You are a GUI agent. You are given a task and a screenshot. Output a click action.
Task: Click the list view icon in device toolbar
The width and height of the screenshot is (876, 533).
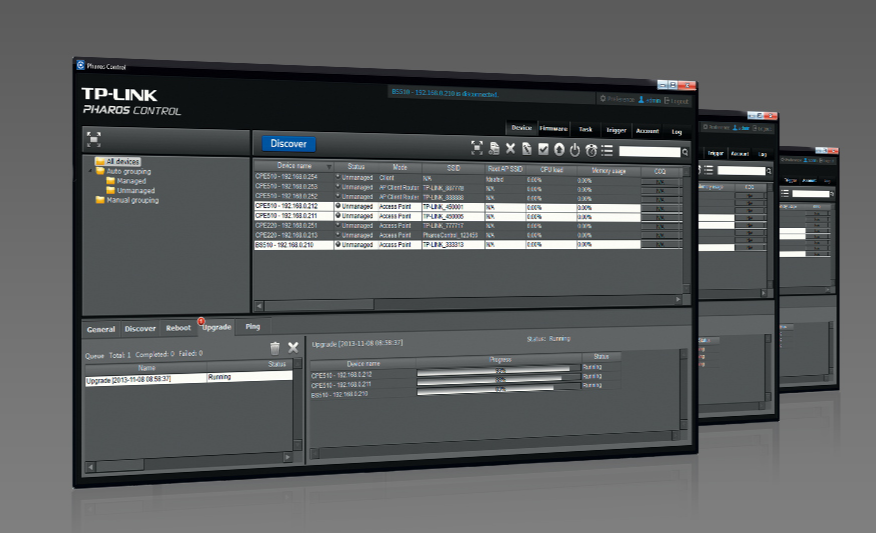pos(607,150)
